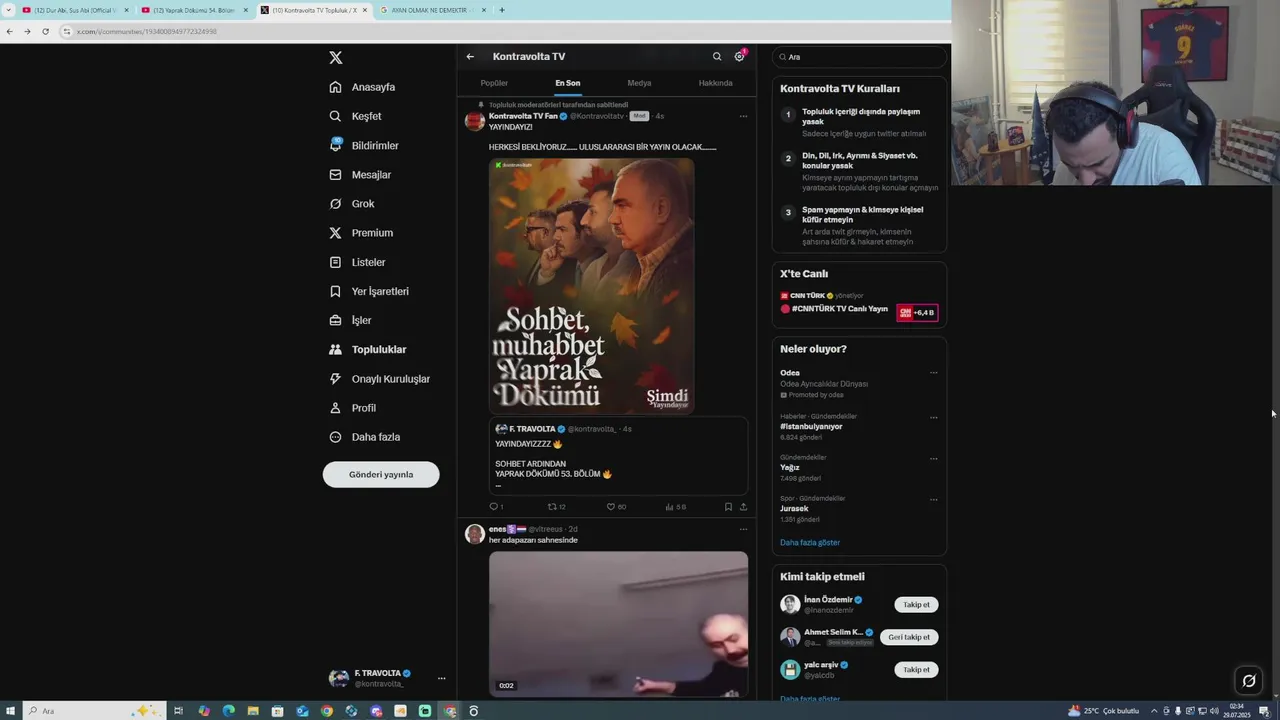Go back with the Kontravolta TV header arrow
Viewport: 1280px width, 720px height.
coord(470,57)
